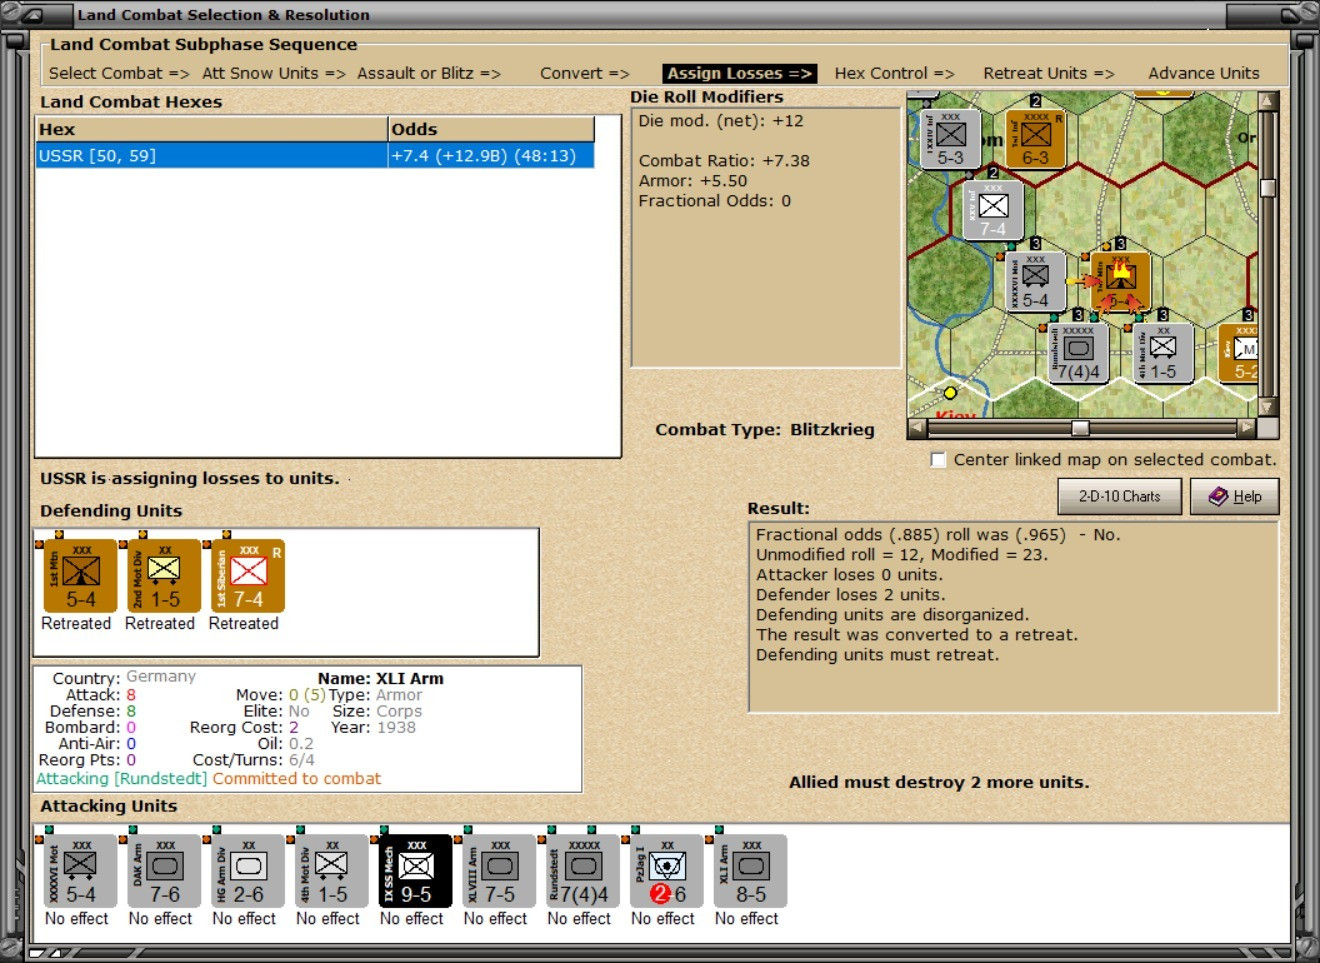Select the XXXXVI Mot 5-4 attacking unit
Image resolution: width=1320 pixels, height=963 pixels.
[80, 871]
